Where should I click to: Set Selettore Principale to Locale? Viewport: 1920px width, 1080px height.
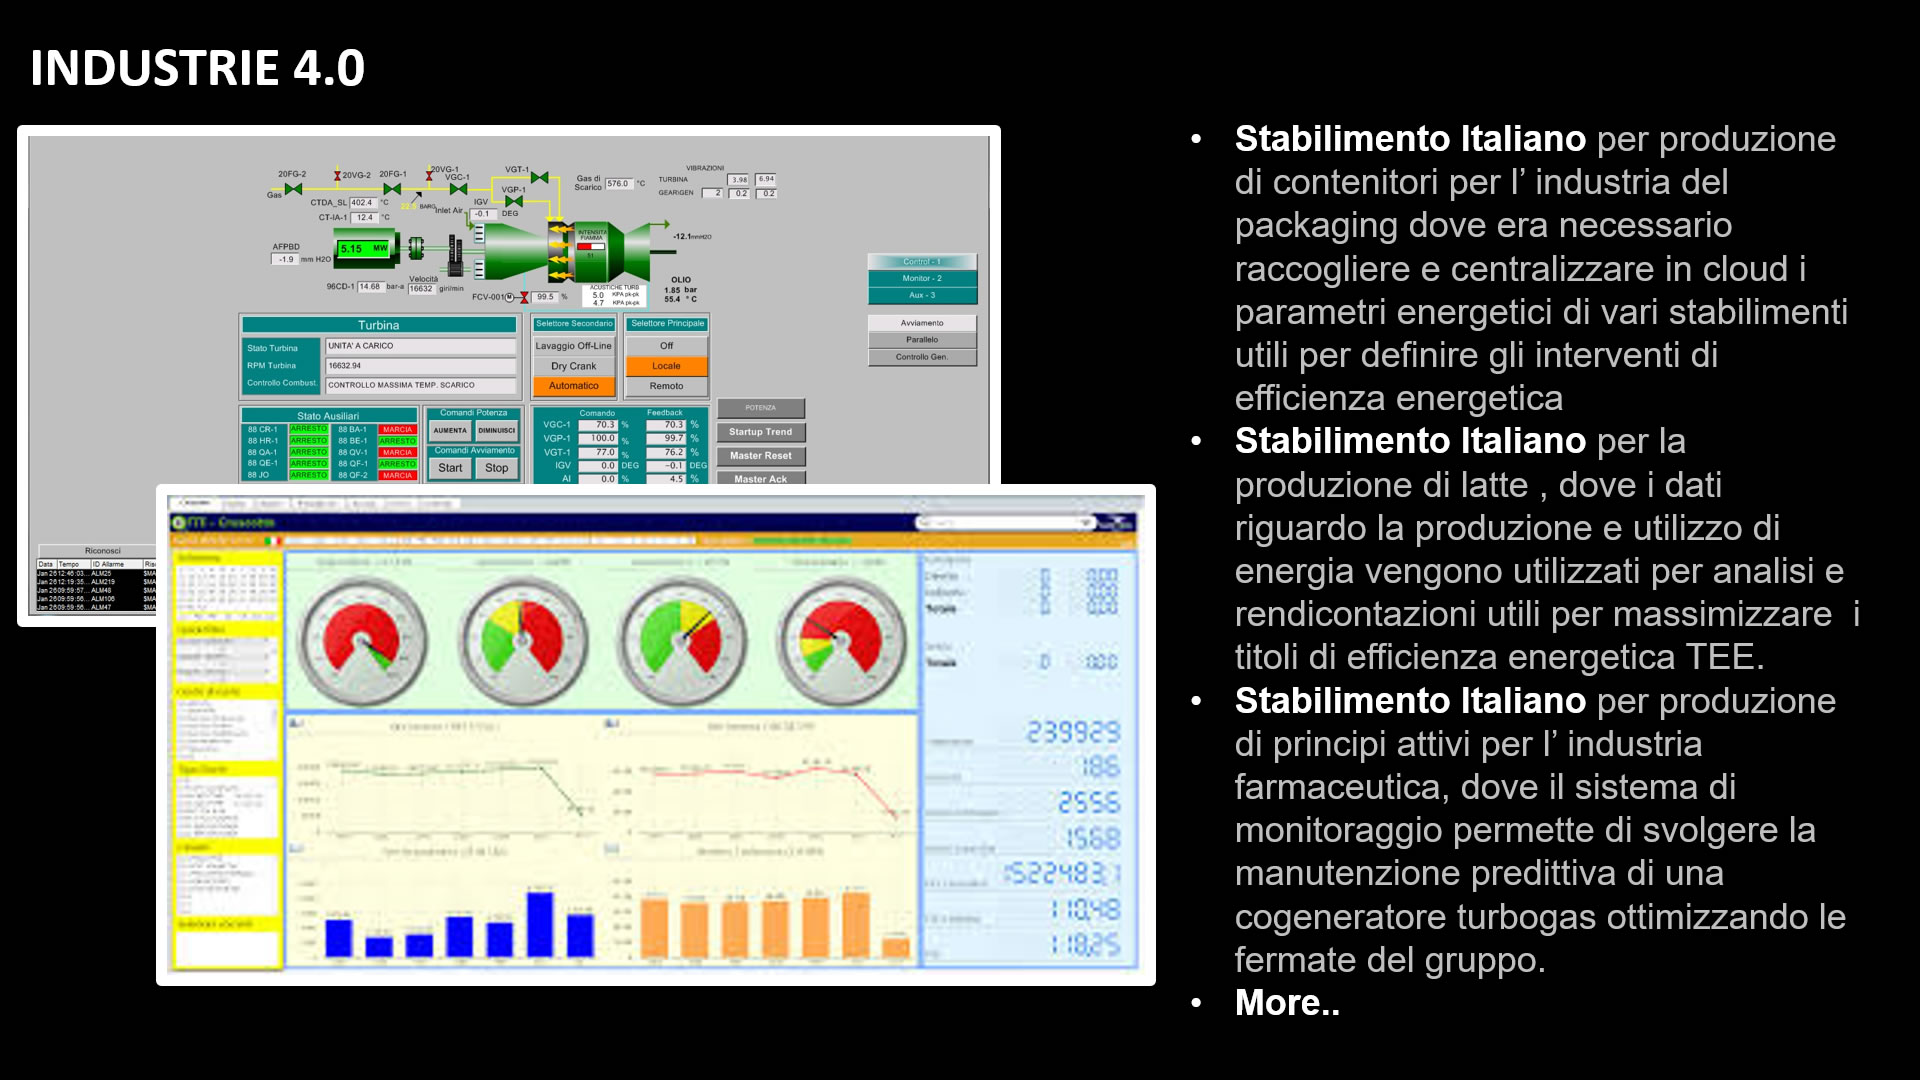pyautogui.click(x=666, y=366)
